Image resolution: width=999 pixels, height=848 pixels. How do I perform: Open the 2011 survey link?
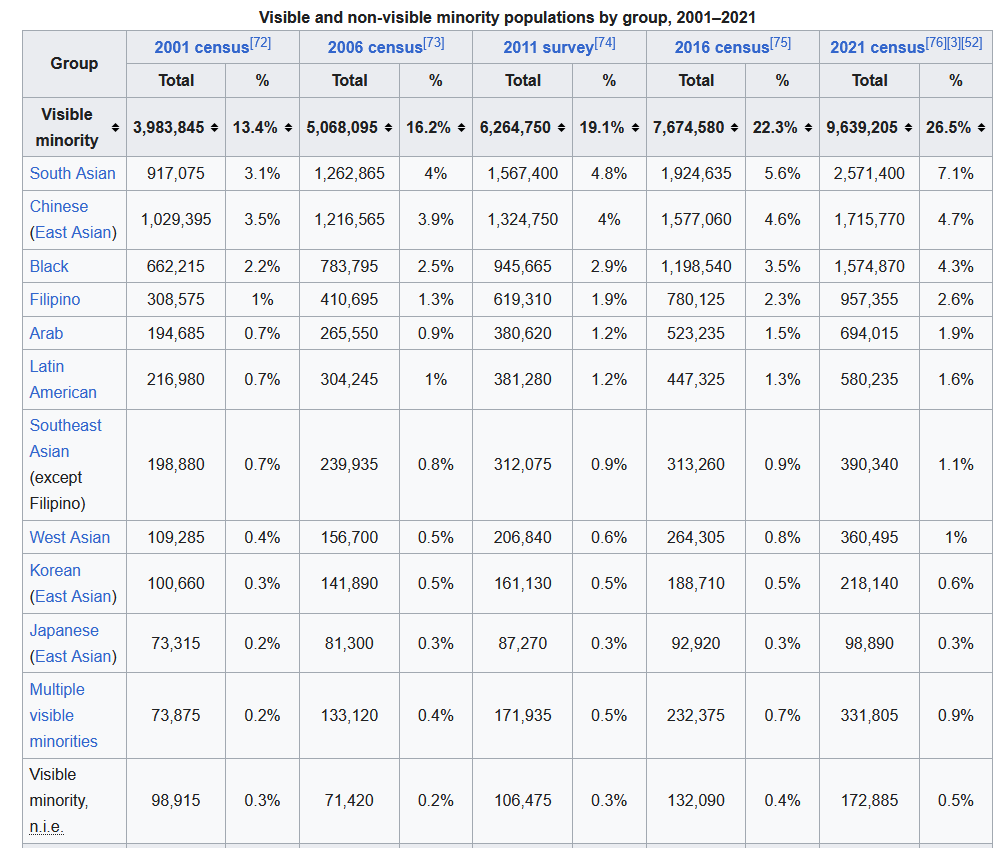pos(549,48)
